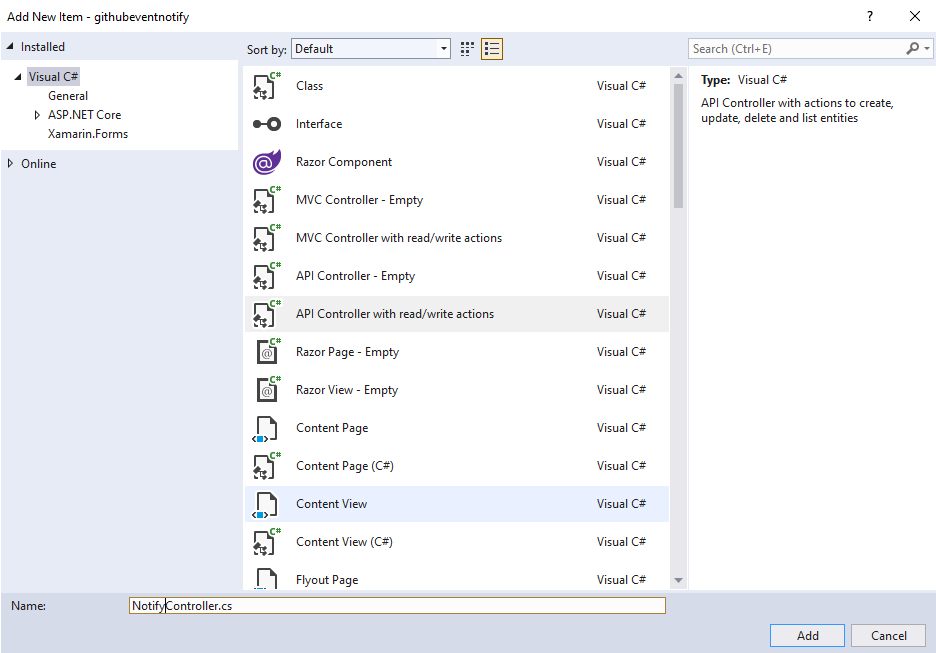
Task: Click the Content Page template icon
Action: (265, 427)
